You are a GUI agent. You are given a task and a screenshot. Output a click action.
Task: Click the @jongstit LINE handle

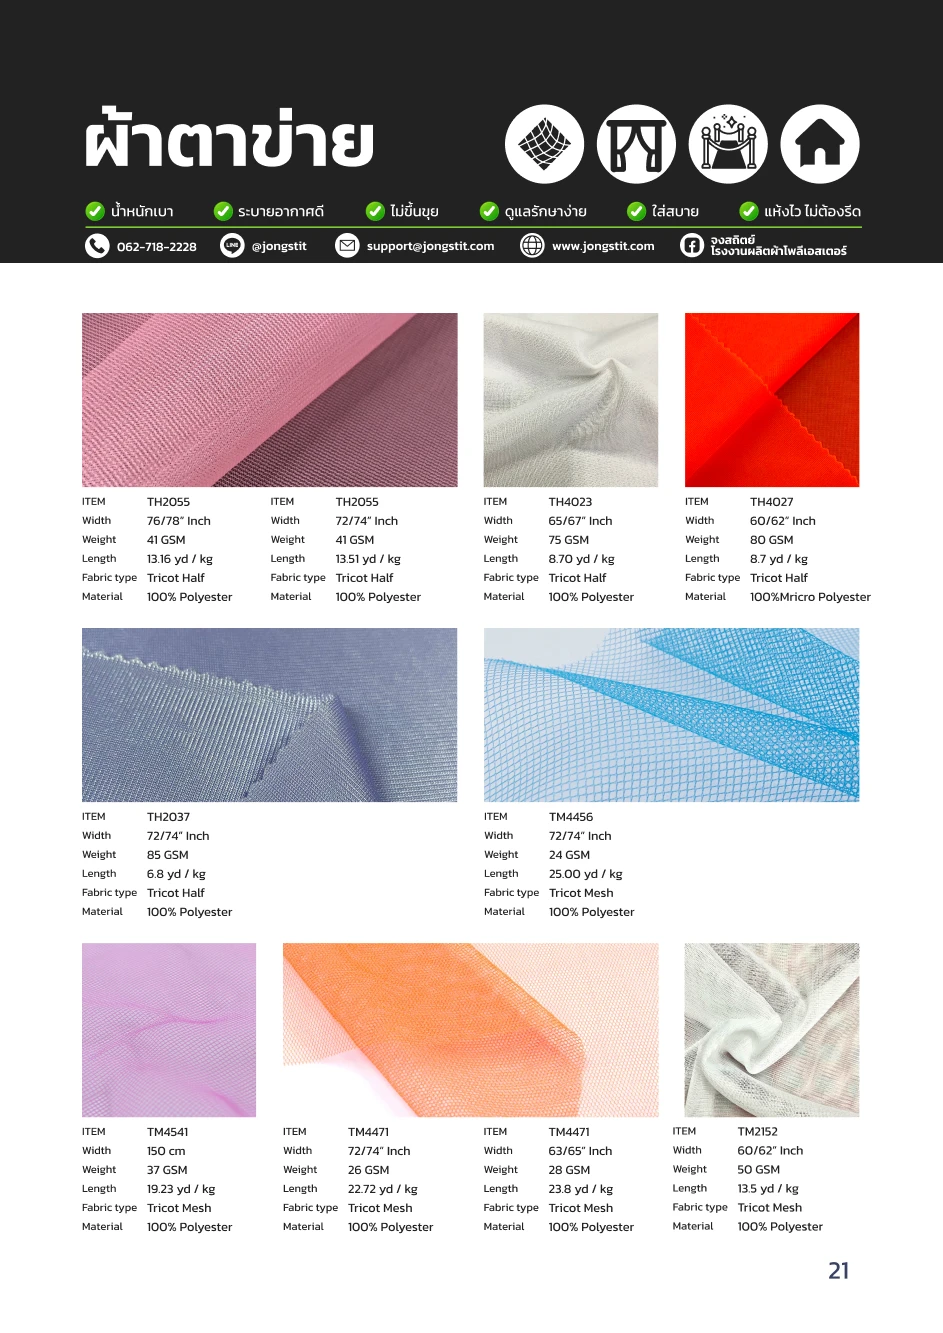pos(279,246)
